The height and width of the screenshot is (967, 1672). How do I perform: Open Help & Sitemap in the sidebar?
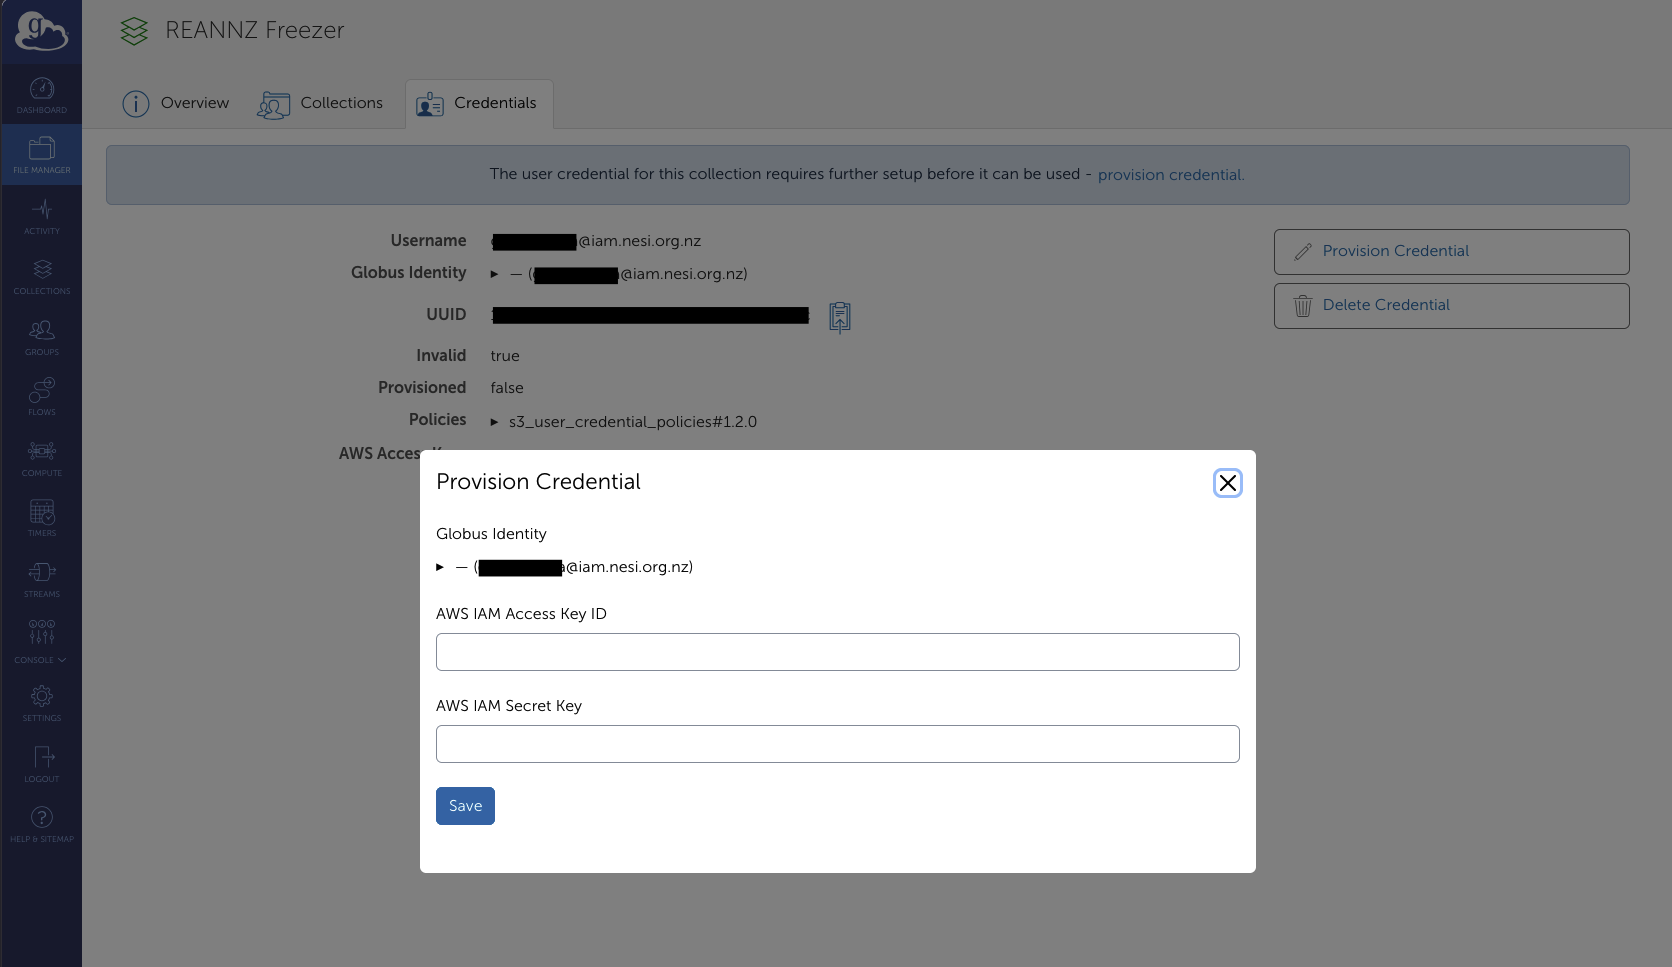pos(41,825)
